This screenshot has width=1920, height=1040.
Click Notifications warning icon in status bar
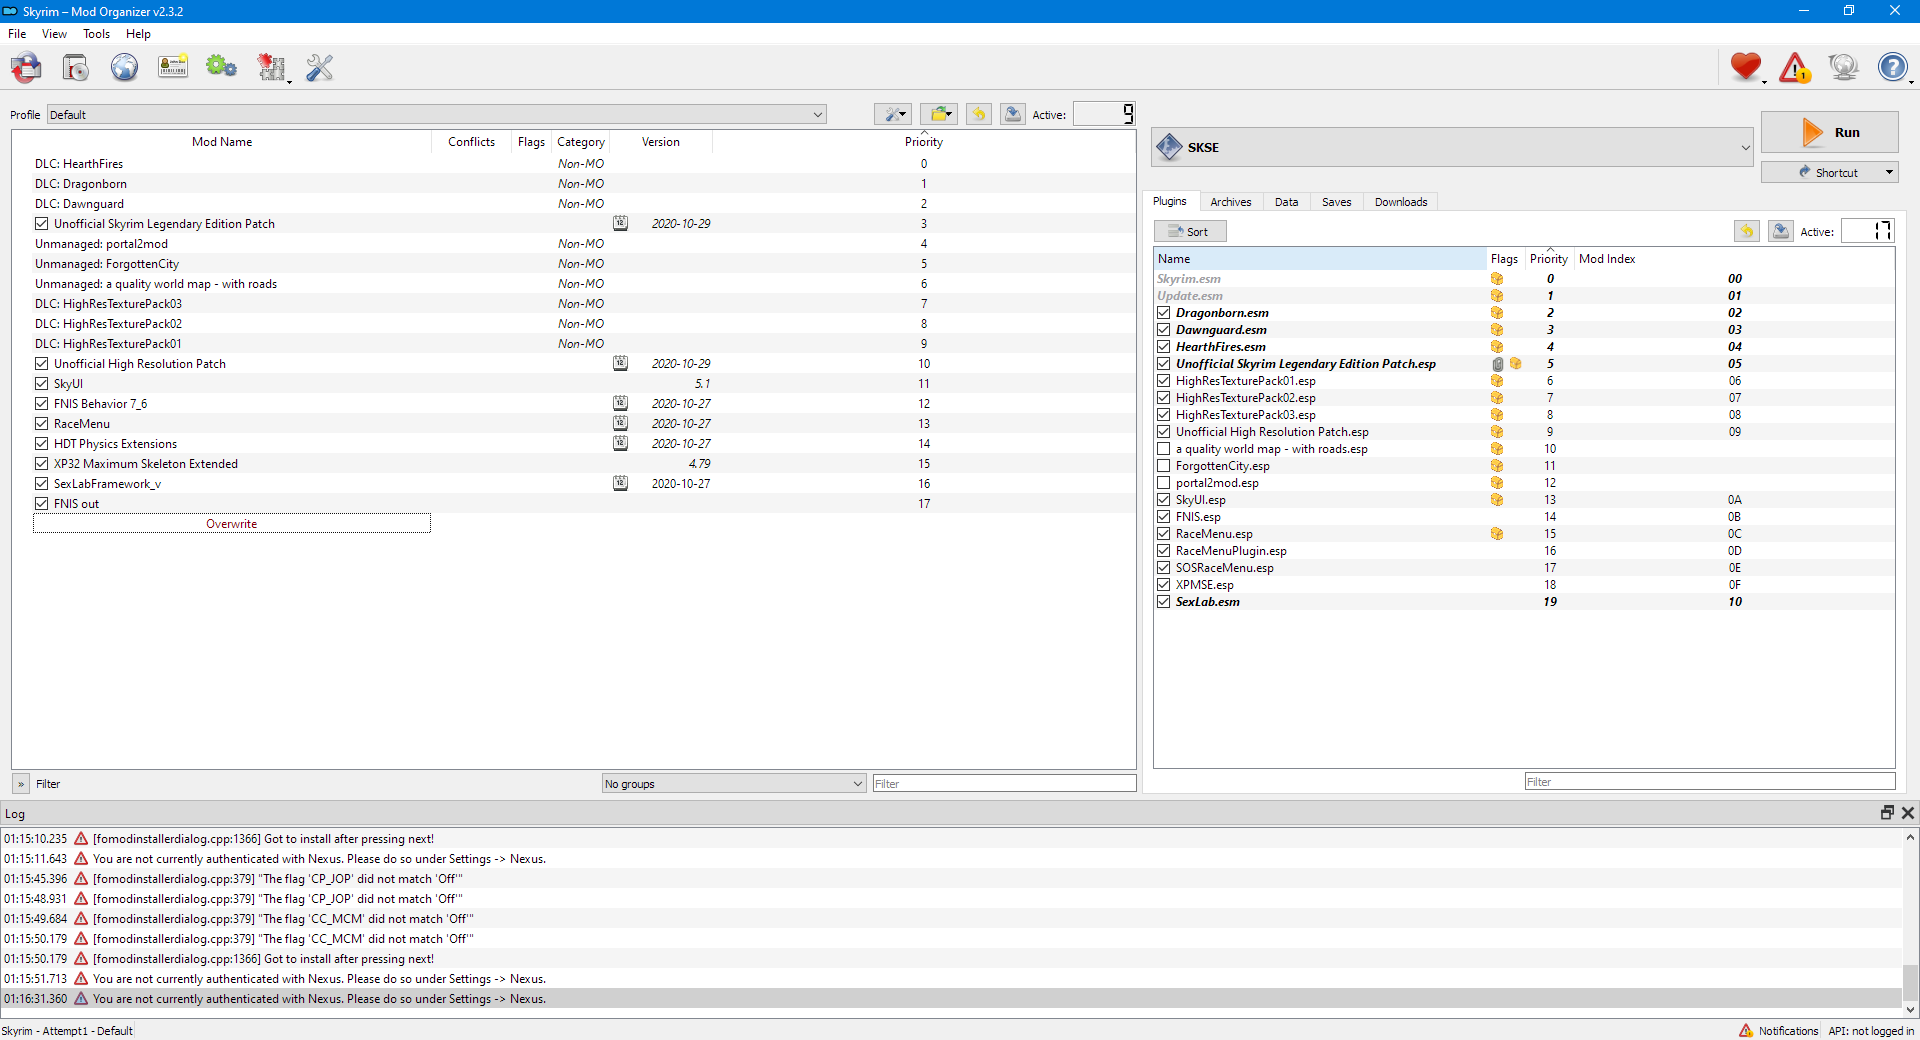[1746, 1030]
